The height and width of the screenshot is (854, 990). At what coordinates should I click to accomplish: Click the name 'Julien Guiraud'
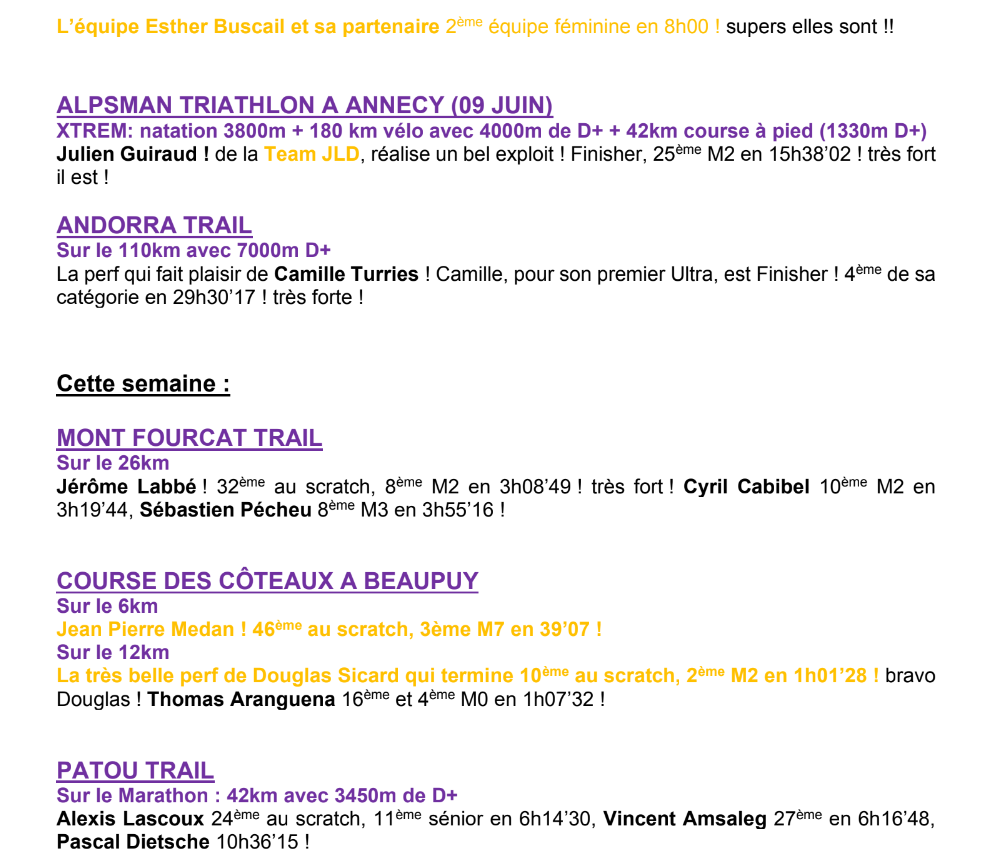[x=127, y=155]
